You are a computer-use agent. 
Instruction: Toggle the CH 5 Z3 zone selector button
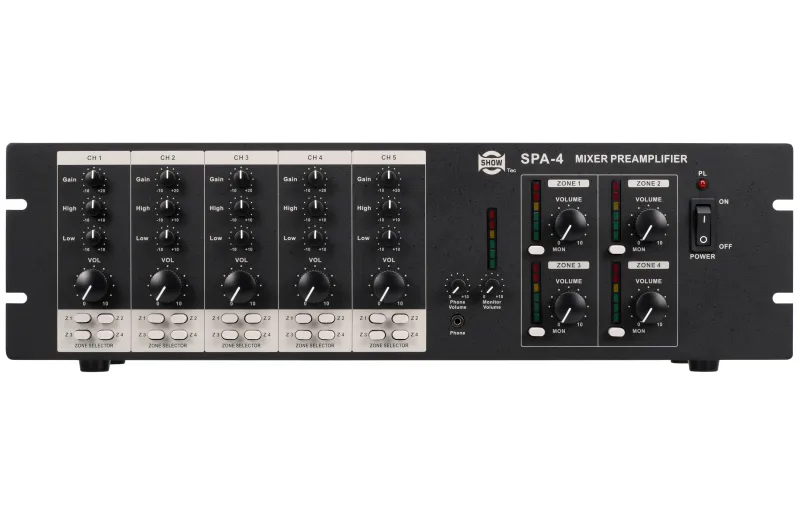(x=378, y=335)
